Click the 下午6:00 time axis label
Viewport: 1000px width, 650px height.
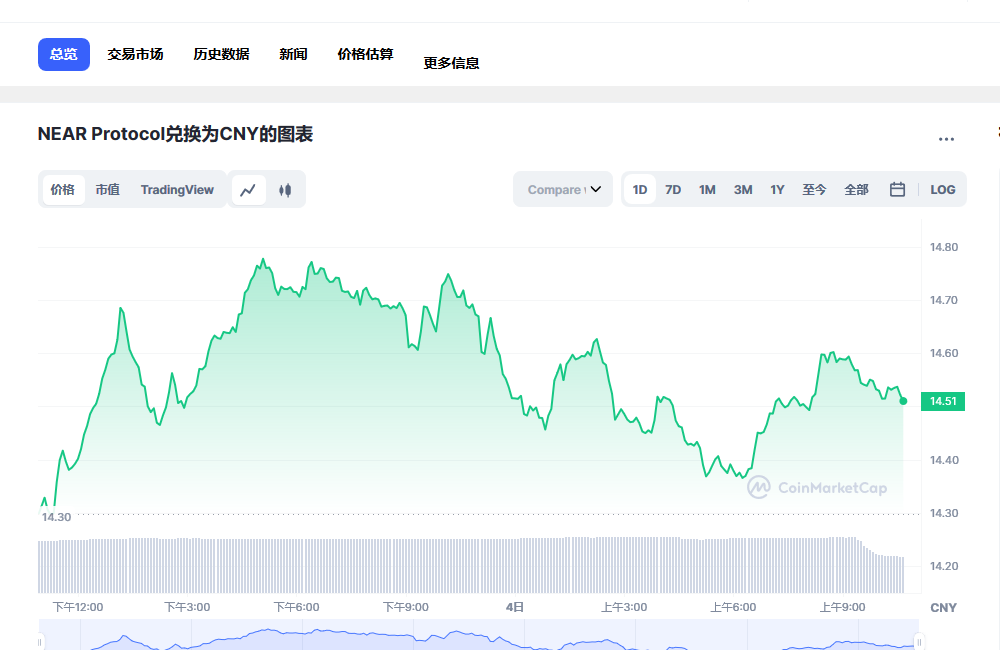coord(297,607)
